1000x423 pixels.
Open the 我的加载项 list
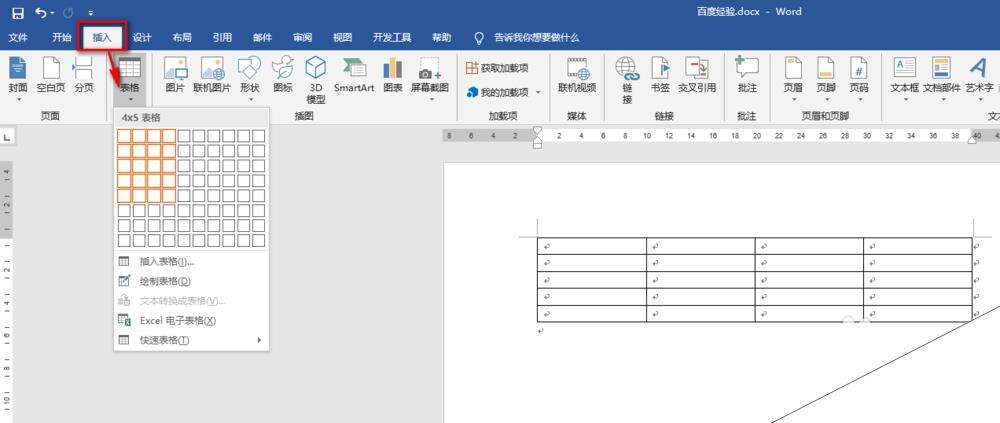coord(497,92)
